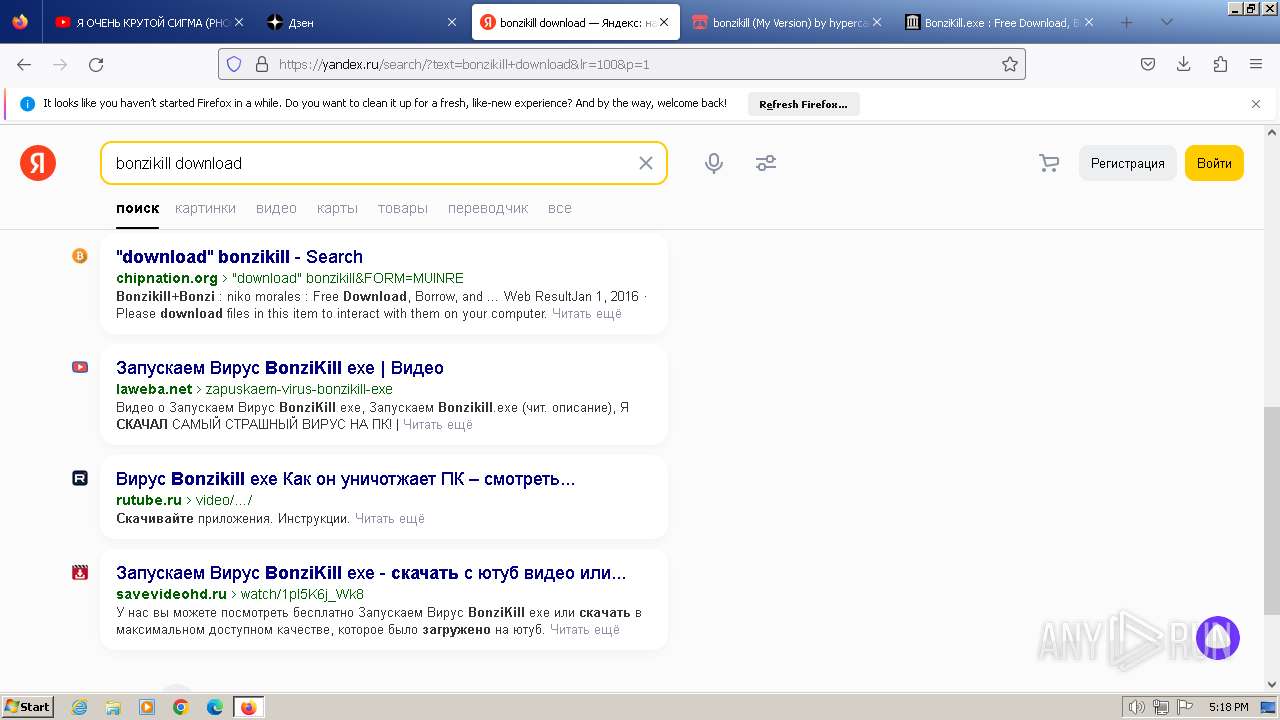Start voice search with the microphone icon
Screen dimensions: 1280x720
point(714,163)
